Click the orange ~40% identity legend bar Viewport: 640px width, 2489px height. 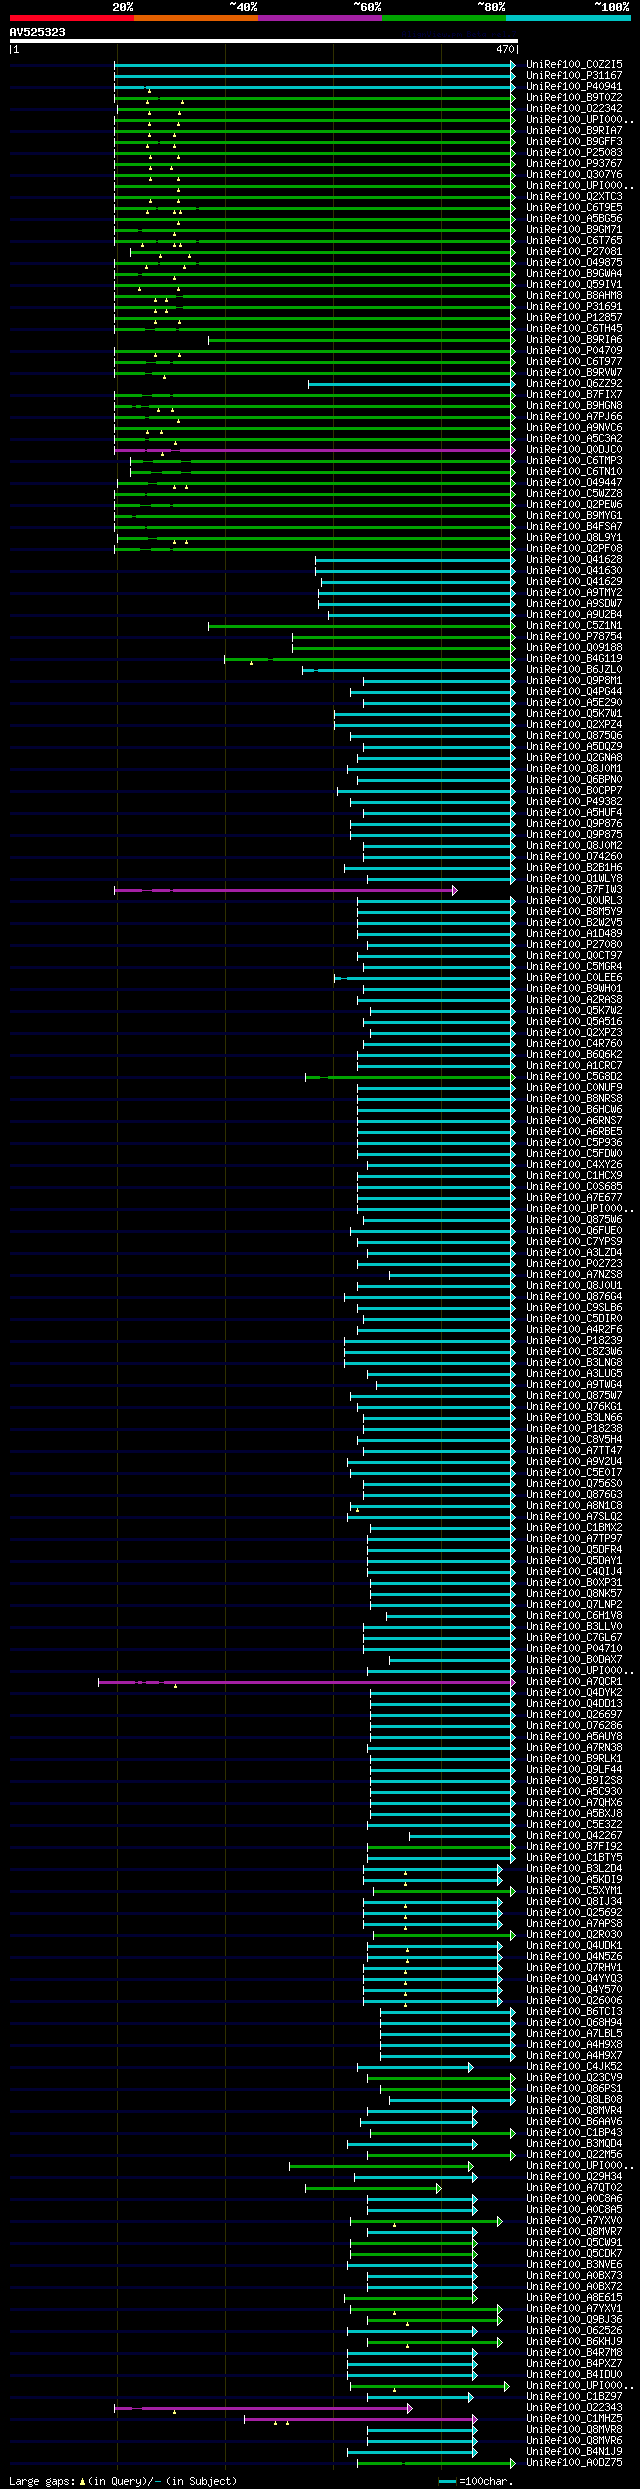point(195,18)
